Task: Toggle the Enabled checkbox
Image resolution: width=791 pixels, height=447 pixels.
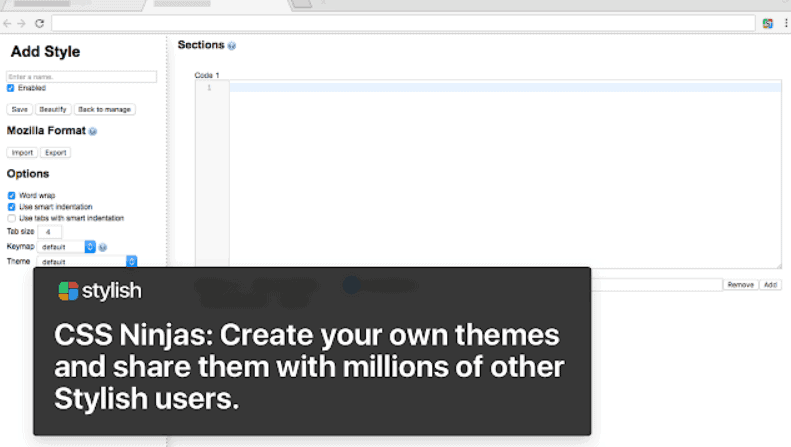Action: point(11,88)
